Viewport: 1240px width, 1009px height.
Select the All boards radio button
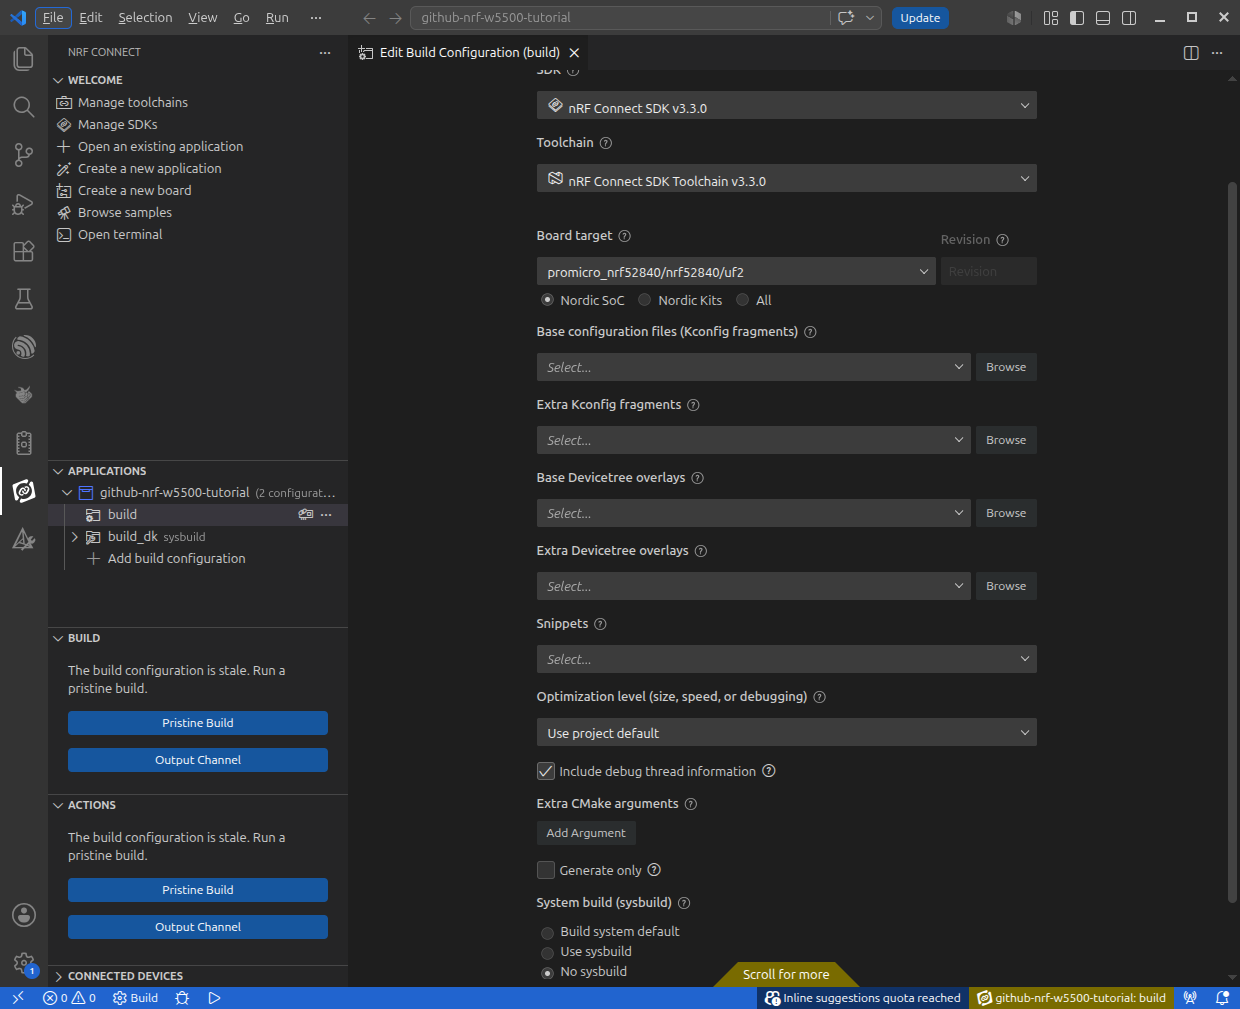pos(743,300)
